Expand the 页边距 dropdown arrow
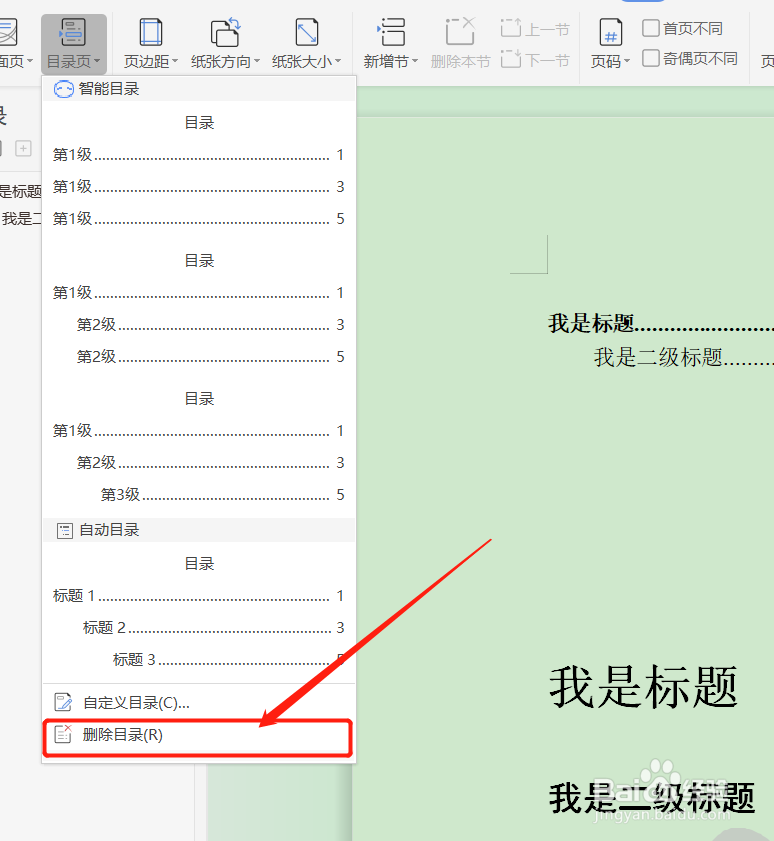This screenshot has width=774, height=841. click(175, 62)
